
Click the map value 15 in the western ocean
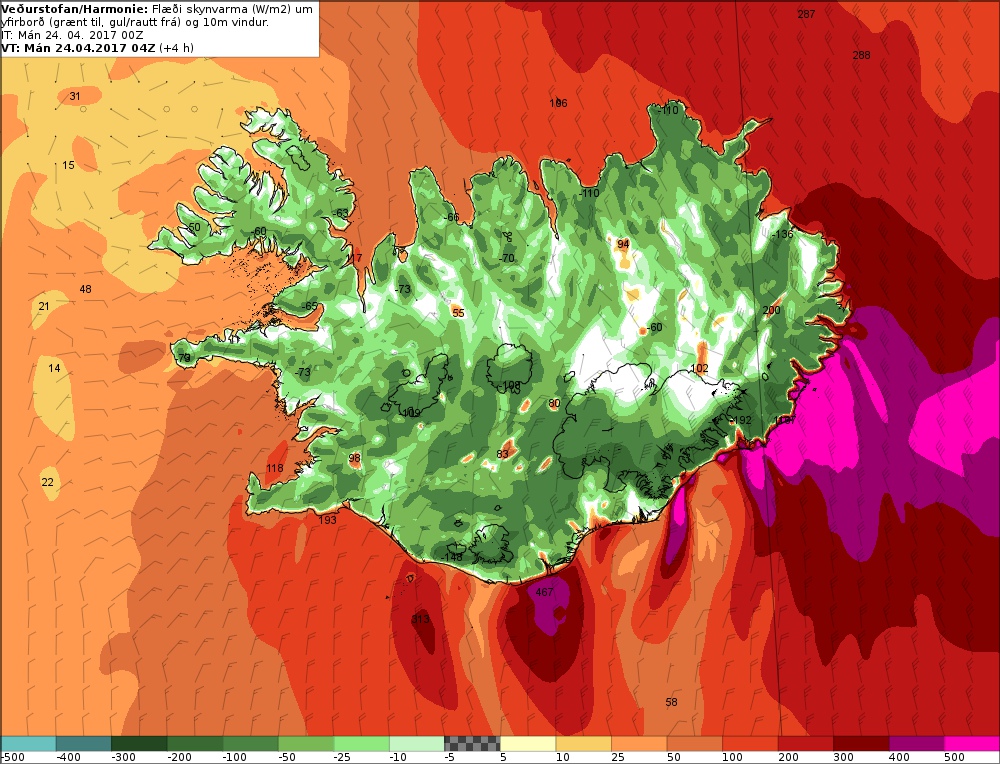pos(68,165)
